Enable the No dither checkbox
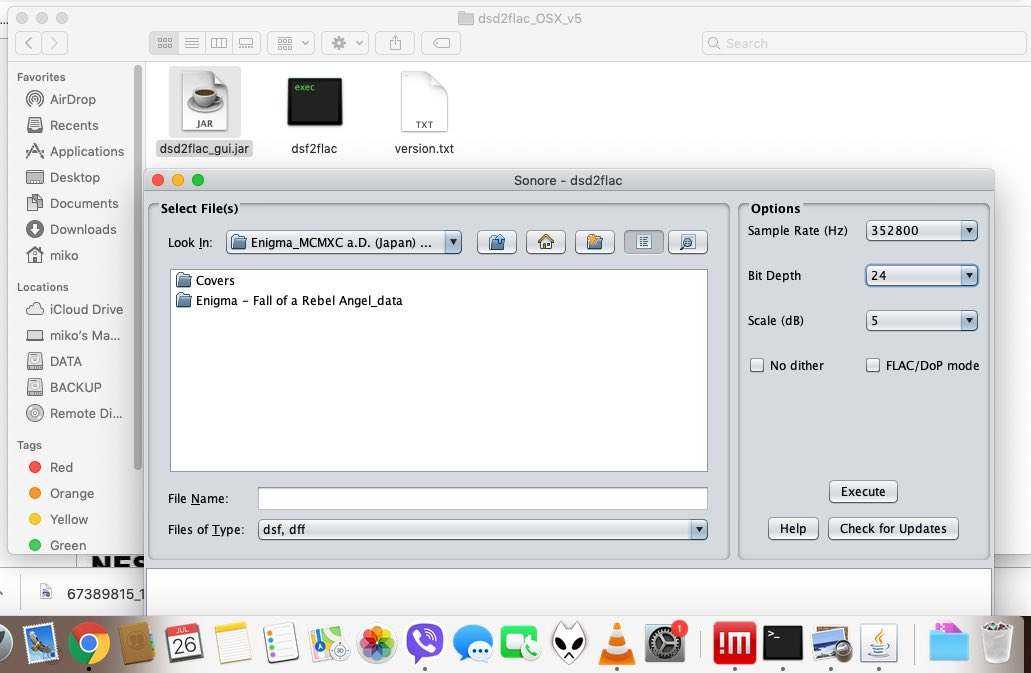Screen dimensions: 1031x673 click(x=757, y=365)
